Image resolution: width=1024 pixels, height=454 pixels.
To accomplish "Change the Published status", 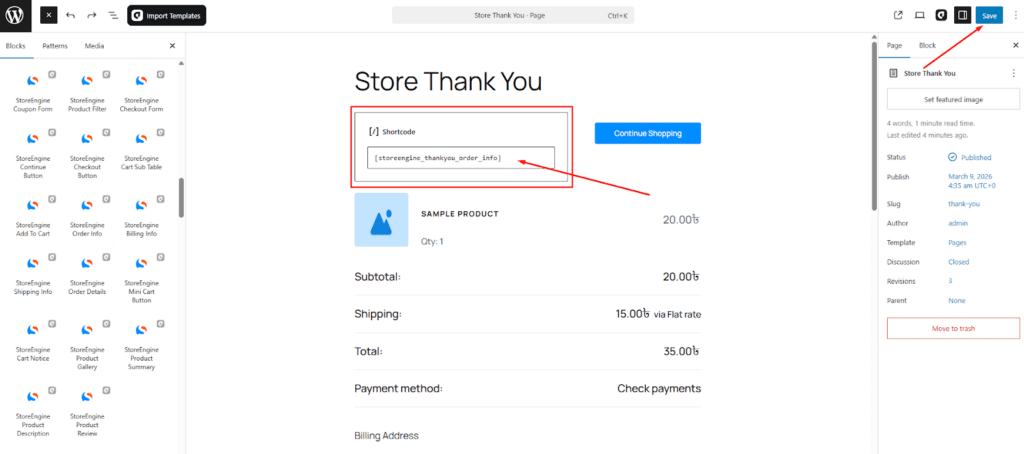I will (970, 157).
